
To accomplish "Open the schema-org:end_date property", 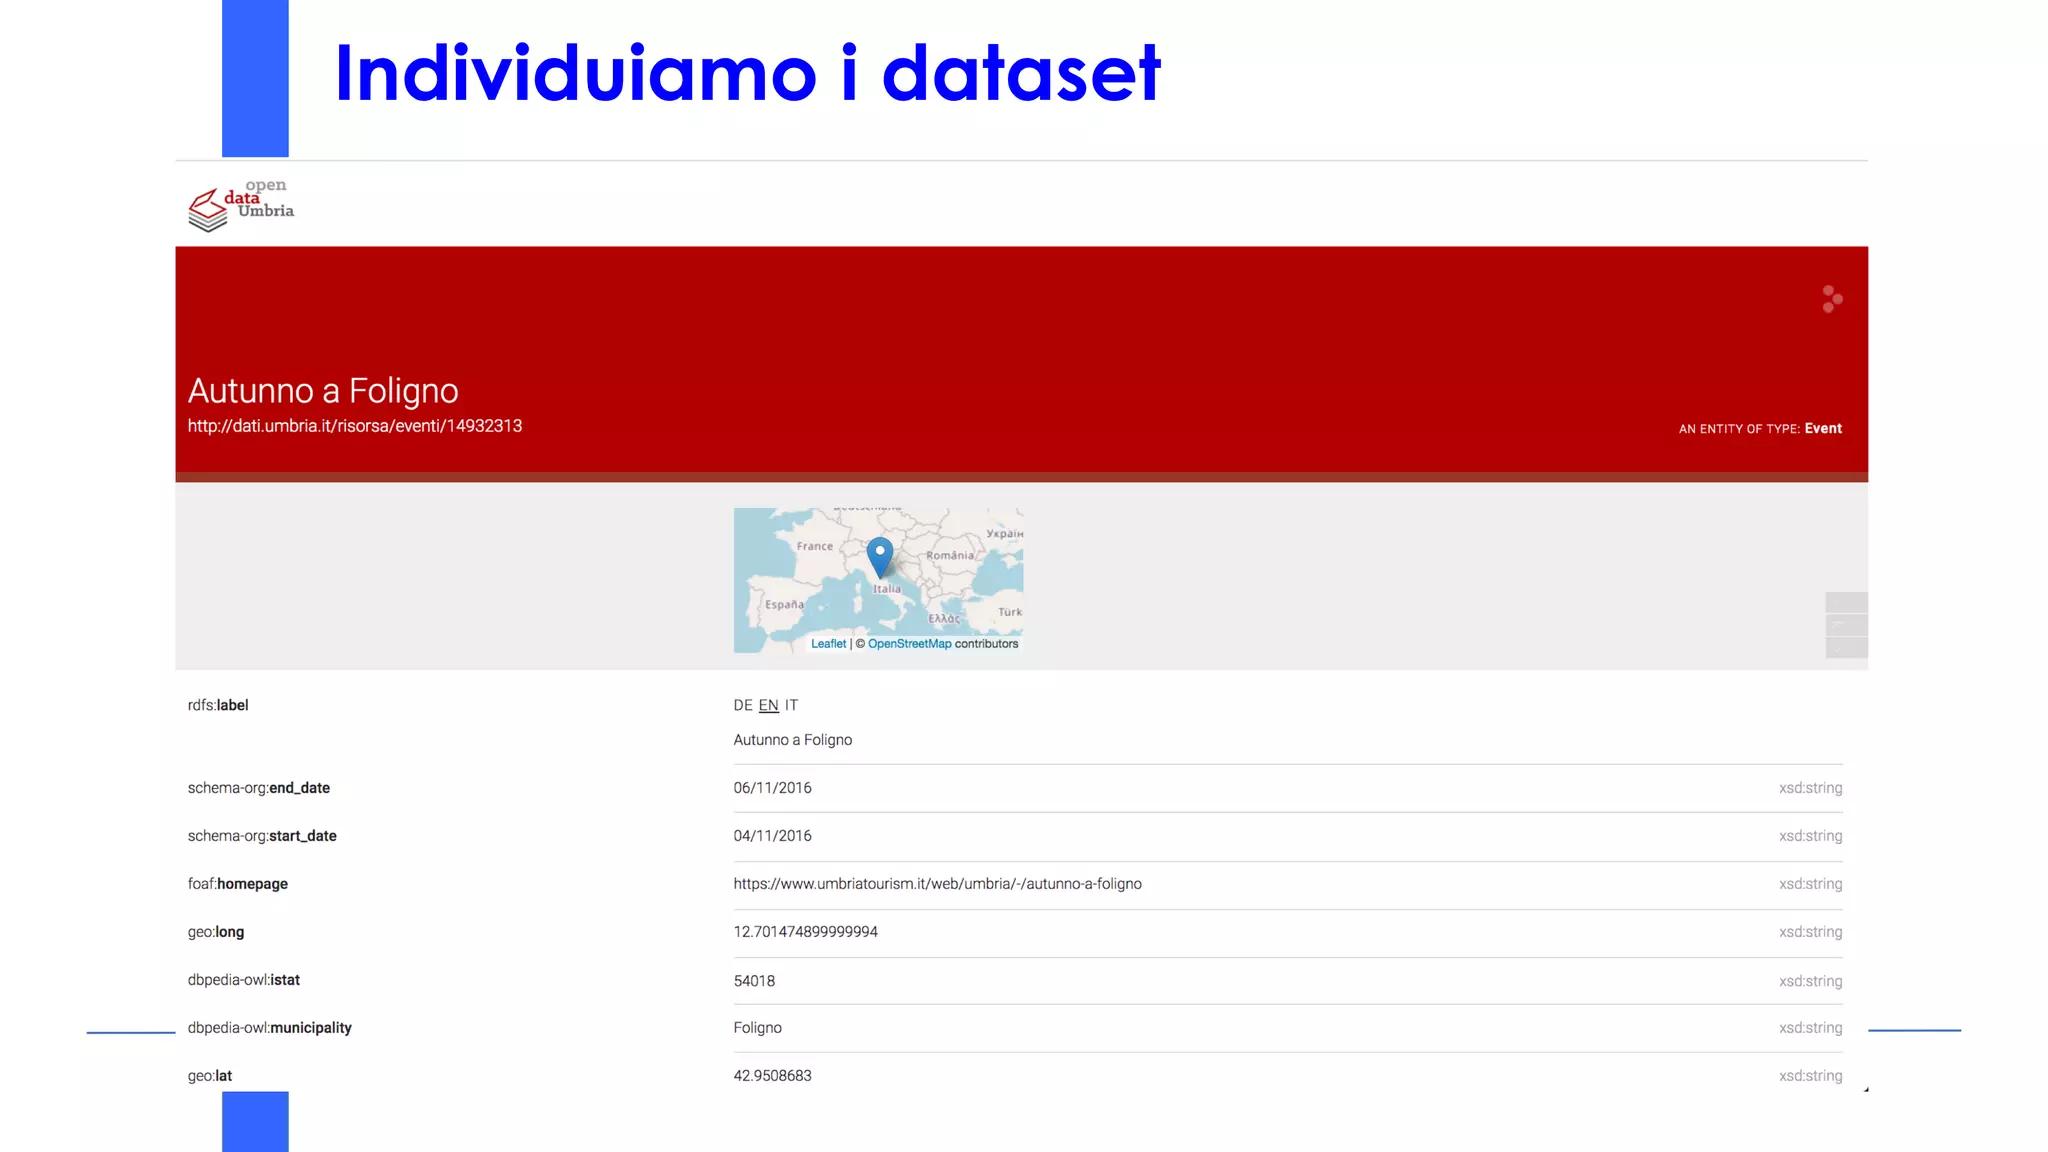I will pyautogui.click(x=259, y=788).
